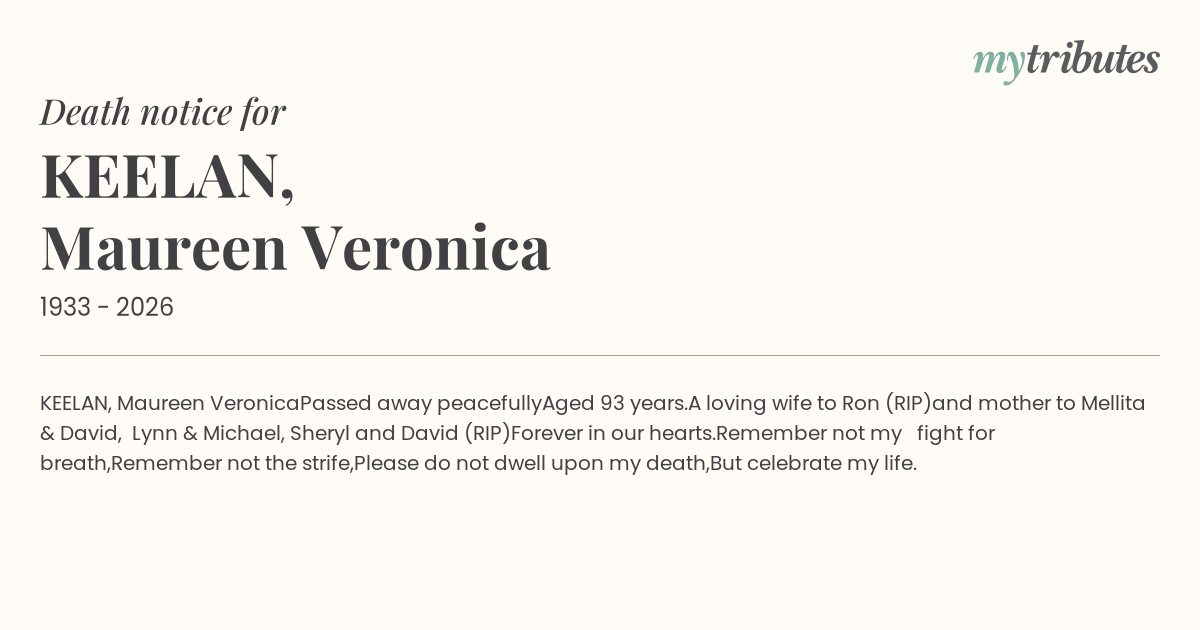Click 'tributes' part of the logo
The height and width of the screenshot is (630, 1200).
tap(1092, 60)
